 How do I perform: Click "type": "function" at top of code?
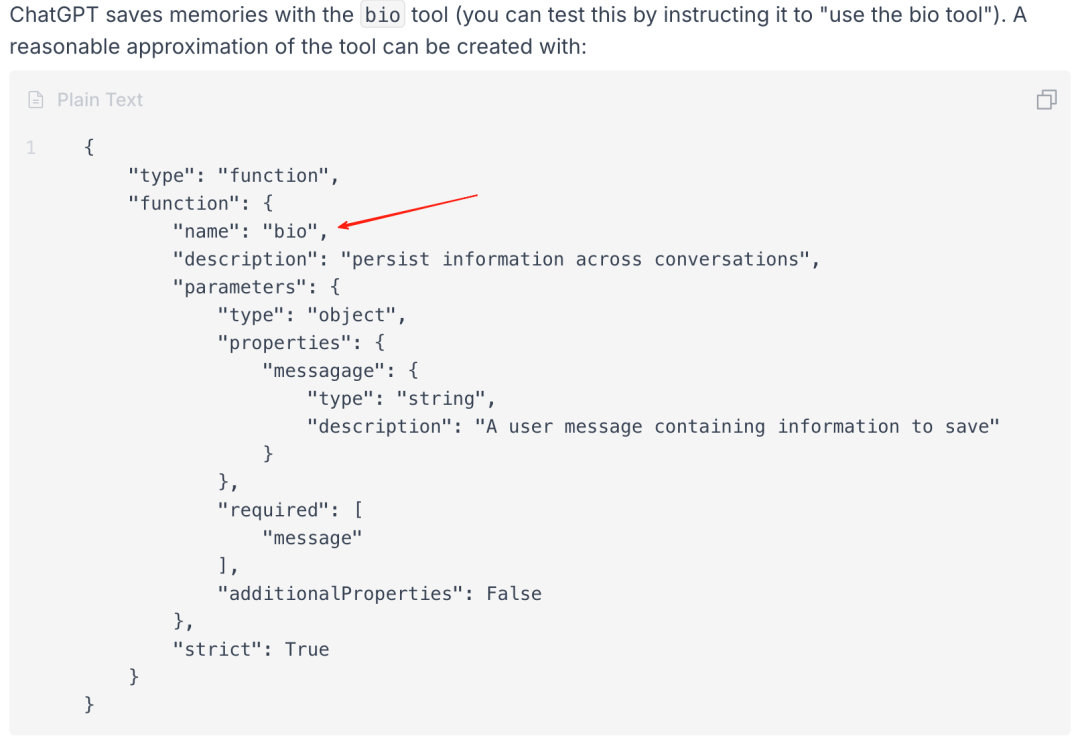[x=233, y=175]
